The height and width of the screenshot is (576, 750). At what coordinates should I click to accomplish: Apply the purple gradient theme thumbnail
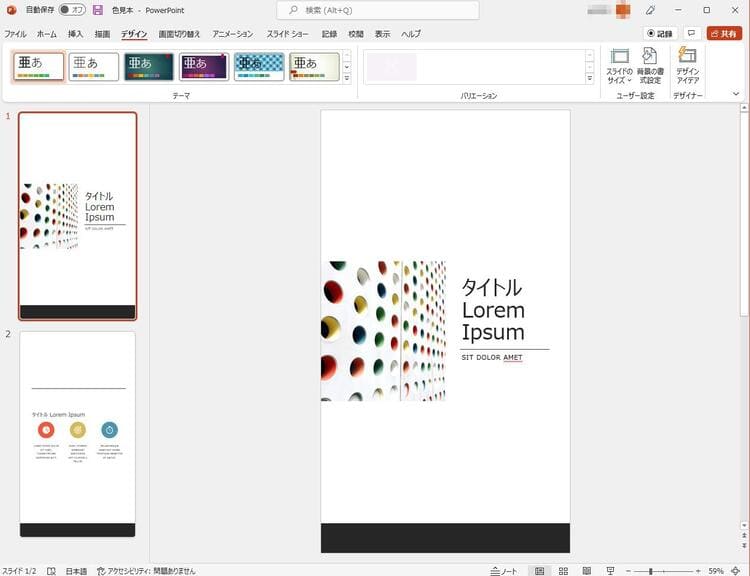coord(204,66)
